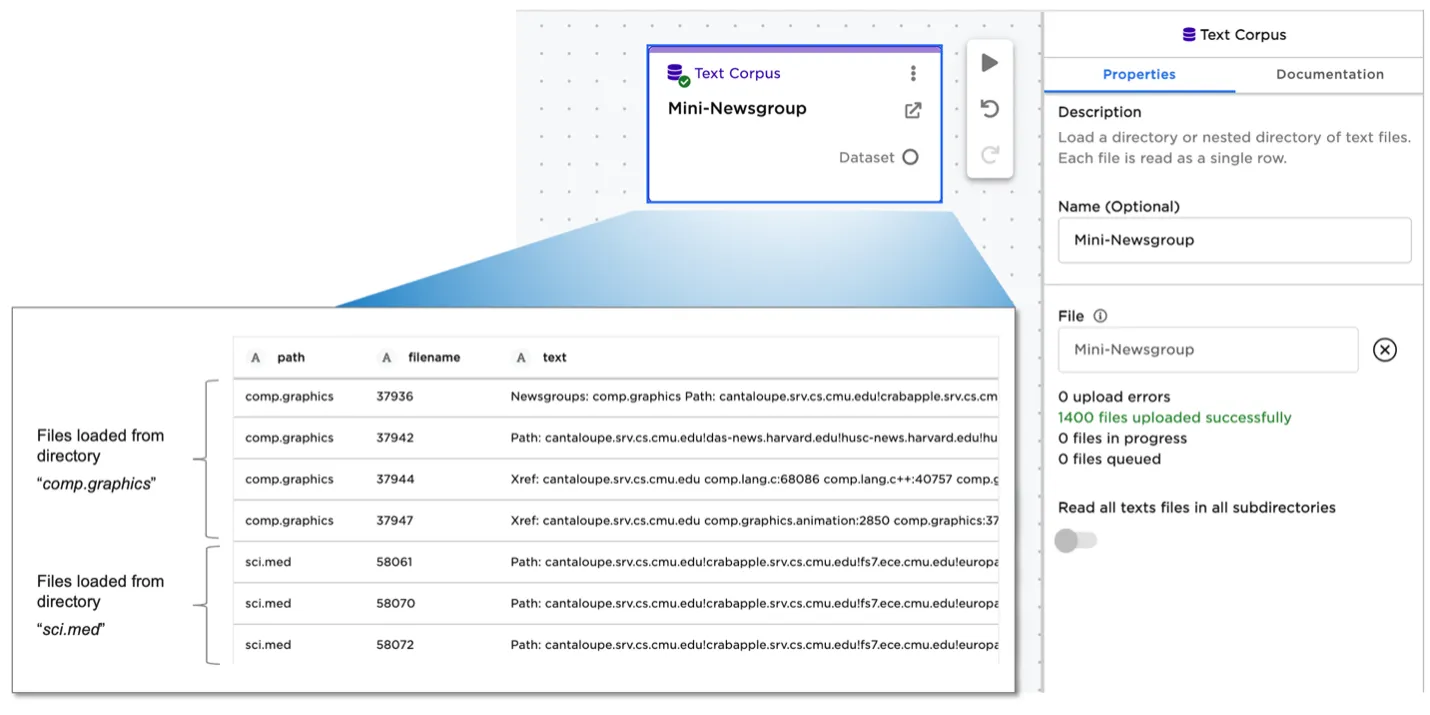Select the sci.med row with filename 58070
The height and width of the screenshot is (715, 1430).
pos(615,604)
